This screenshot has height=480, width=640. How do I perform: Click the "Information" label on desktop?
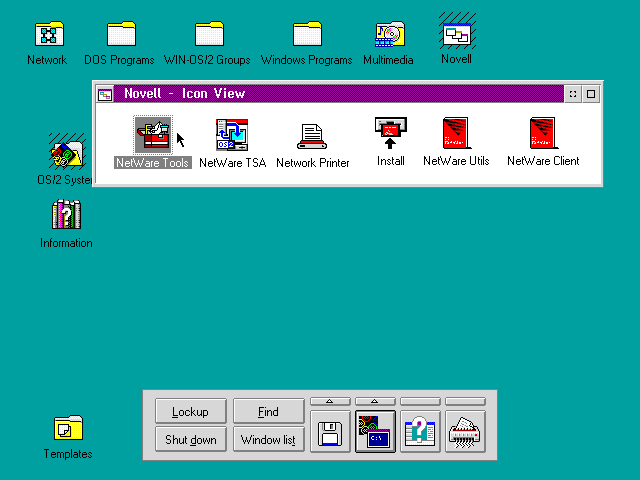coord(66,243)
